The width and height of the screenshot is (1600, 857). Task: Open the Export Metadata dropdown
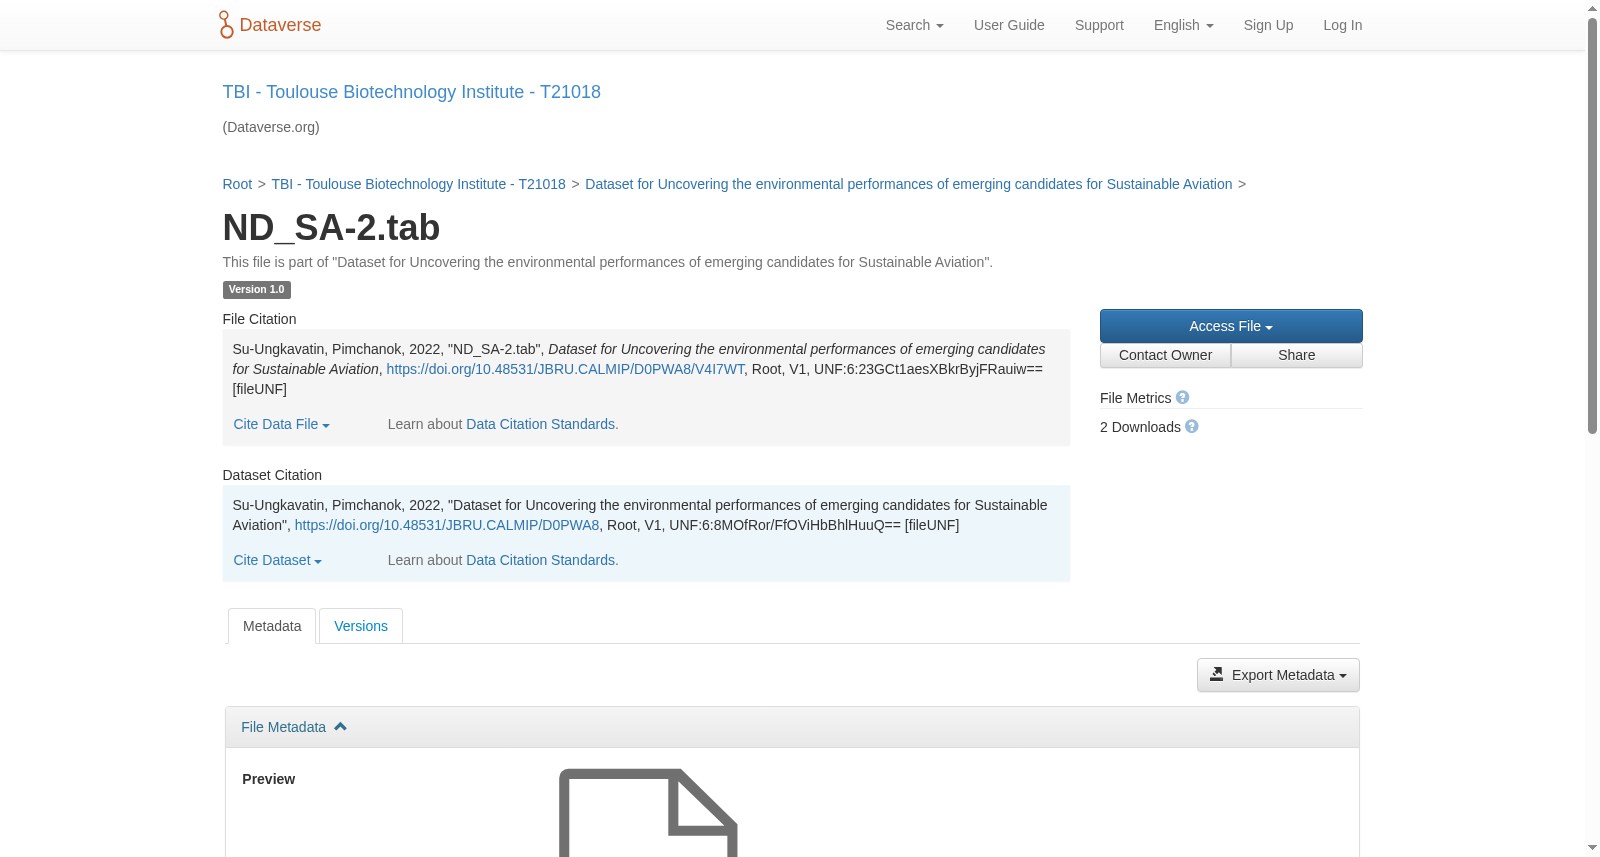1278,675
